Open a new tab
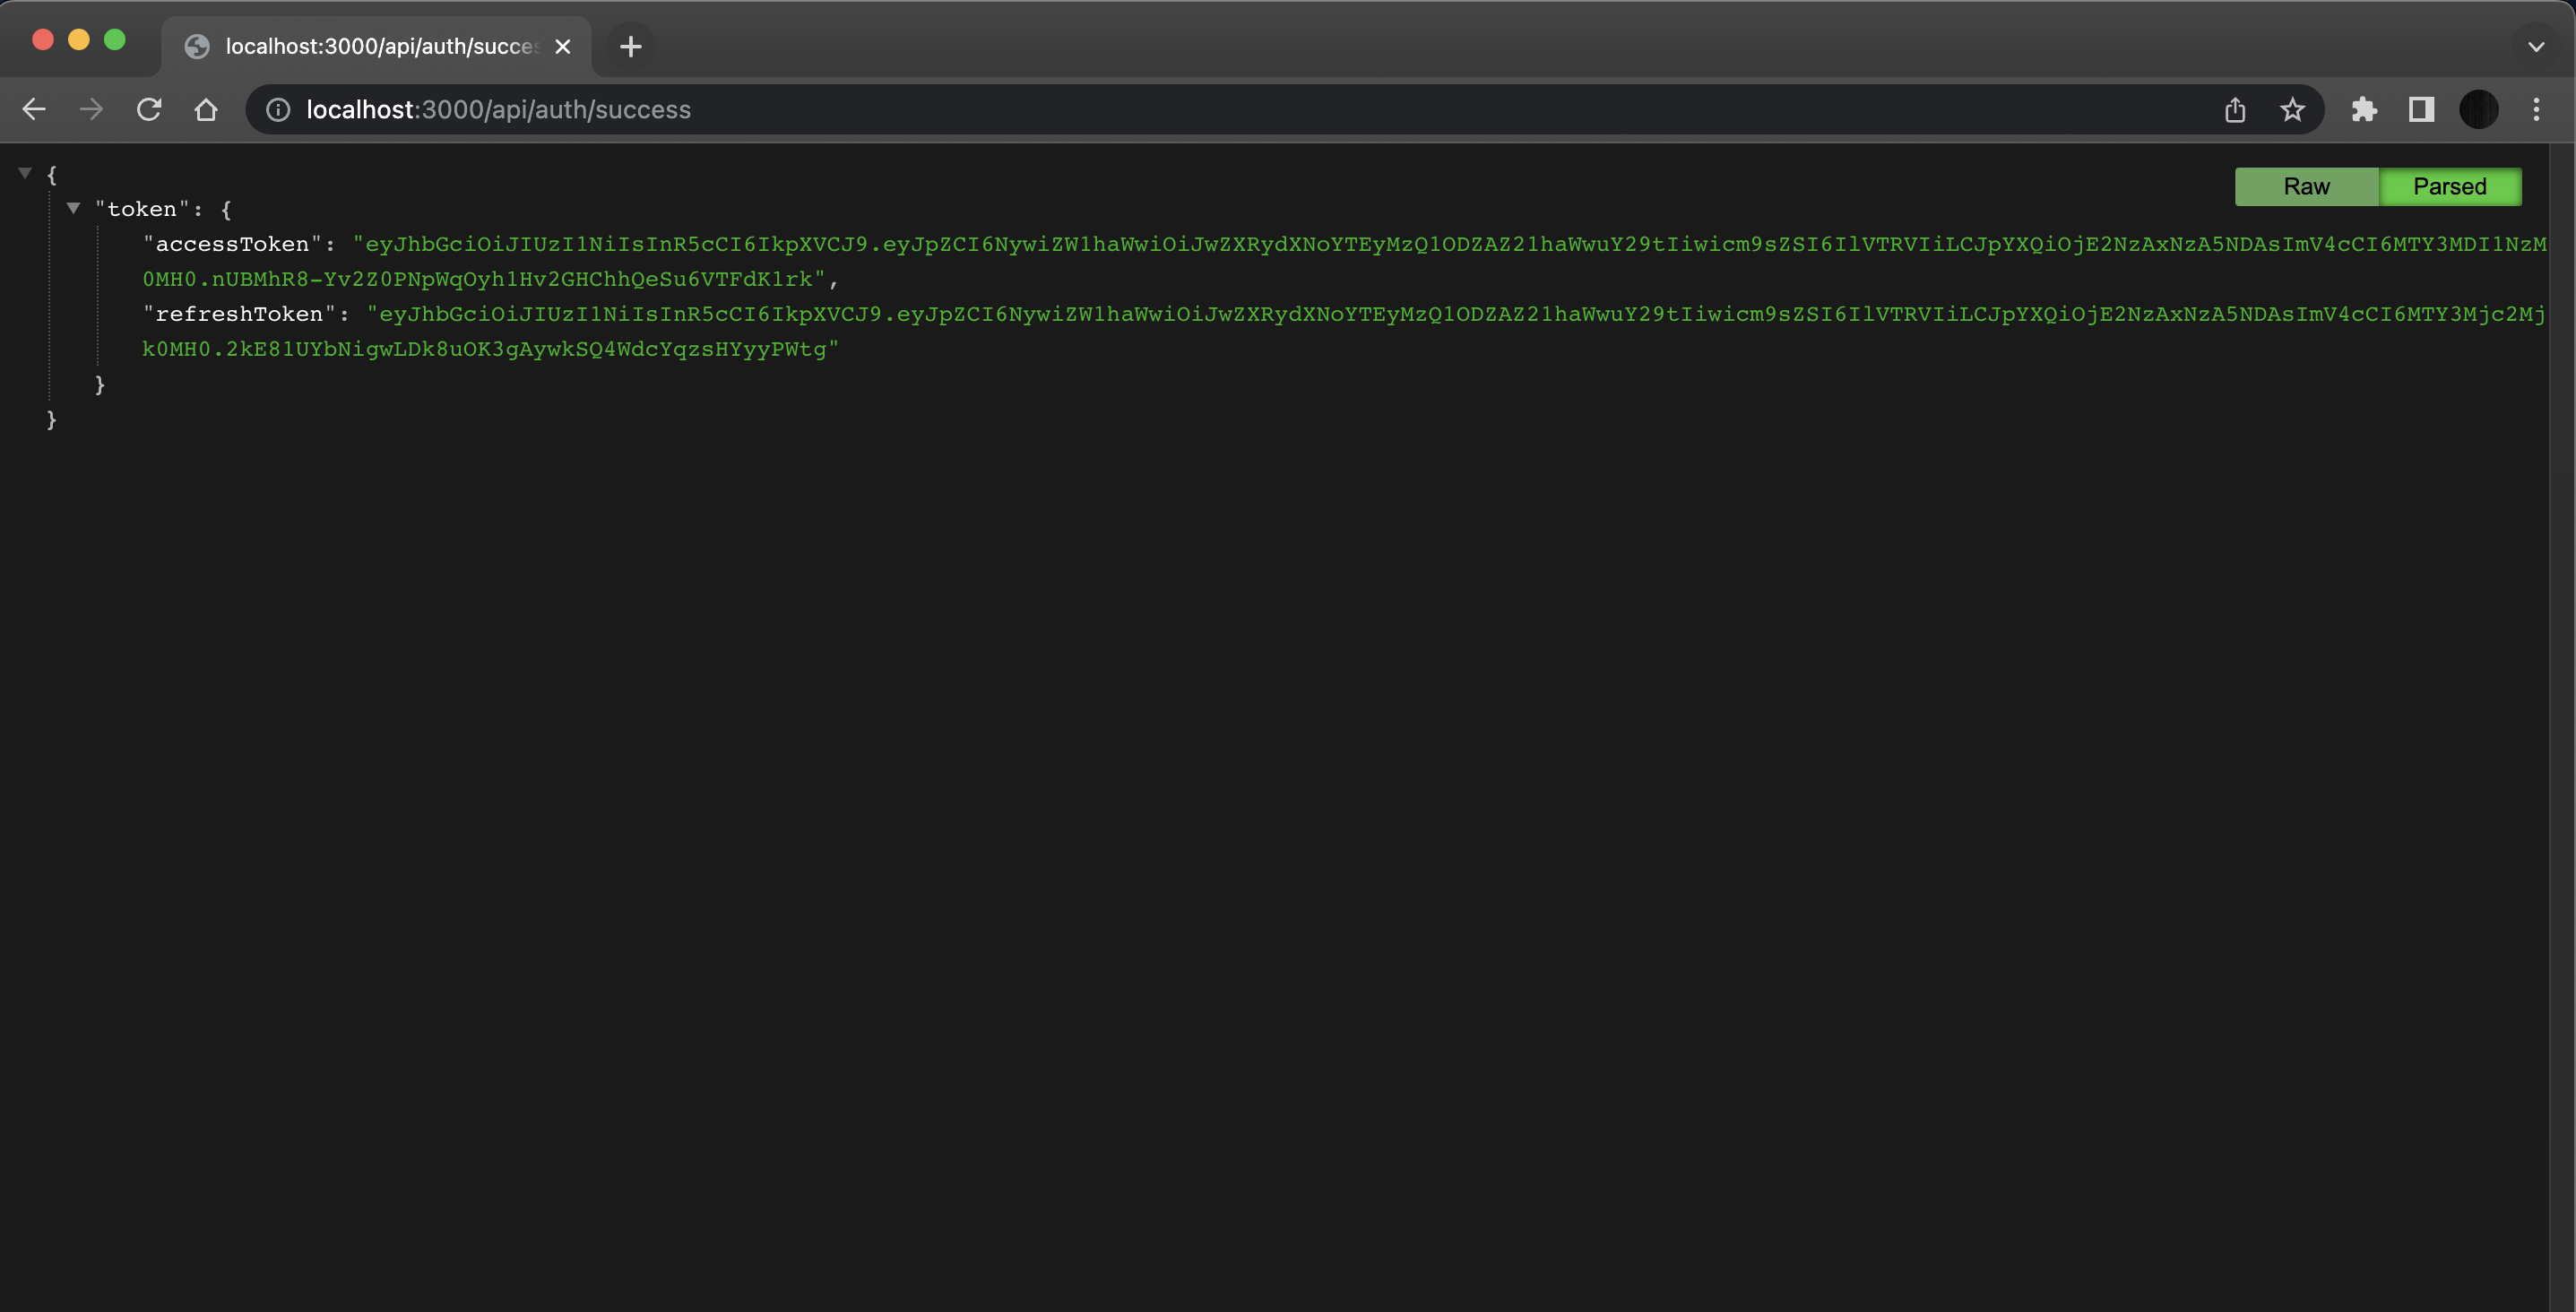This screenshot has height=1312, width=2576. click(630, 46)
